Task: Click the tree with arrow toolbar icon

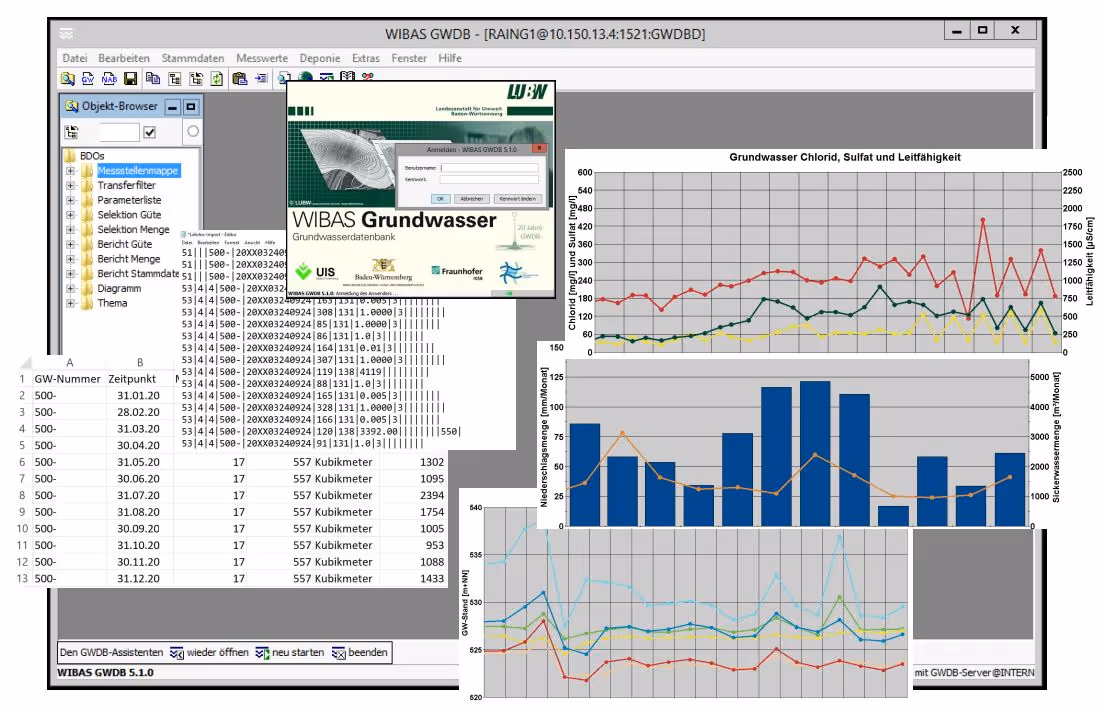Action: (x=196, y=79)
